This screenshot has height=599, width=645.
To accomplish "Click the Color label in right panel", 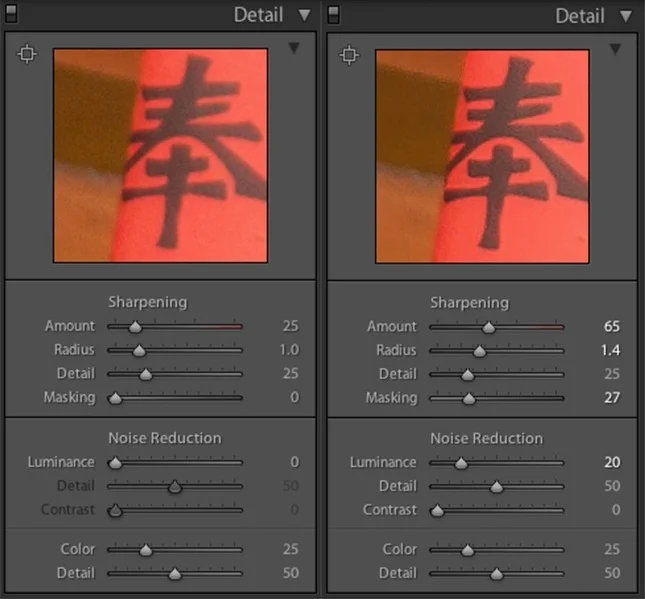I will (399, 549).
